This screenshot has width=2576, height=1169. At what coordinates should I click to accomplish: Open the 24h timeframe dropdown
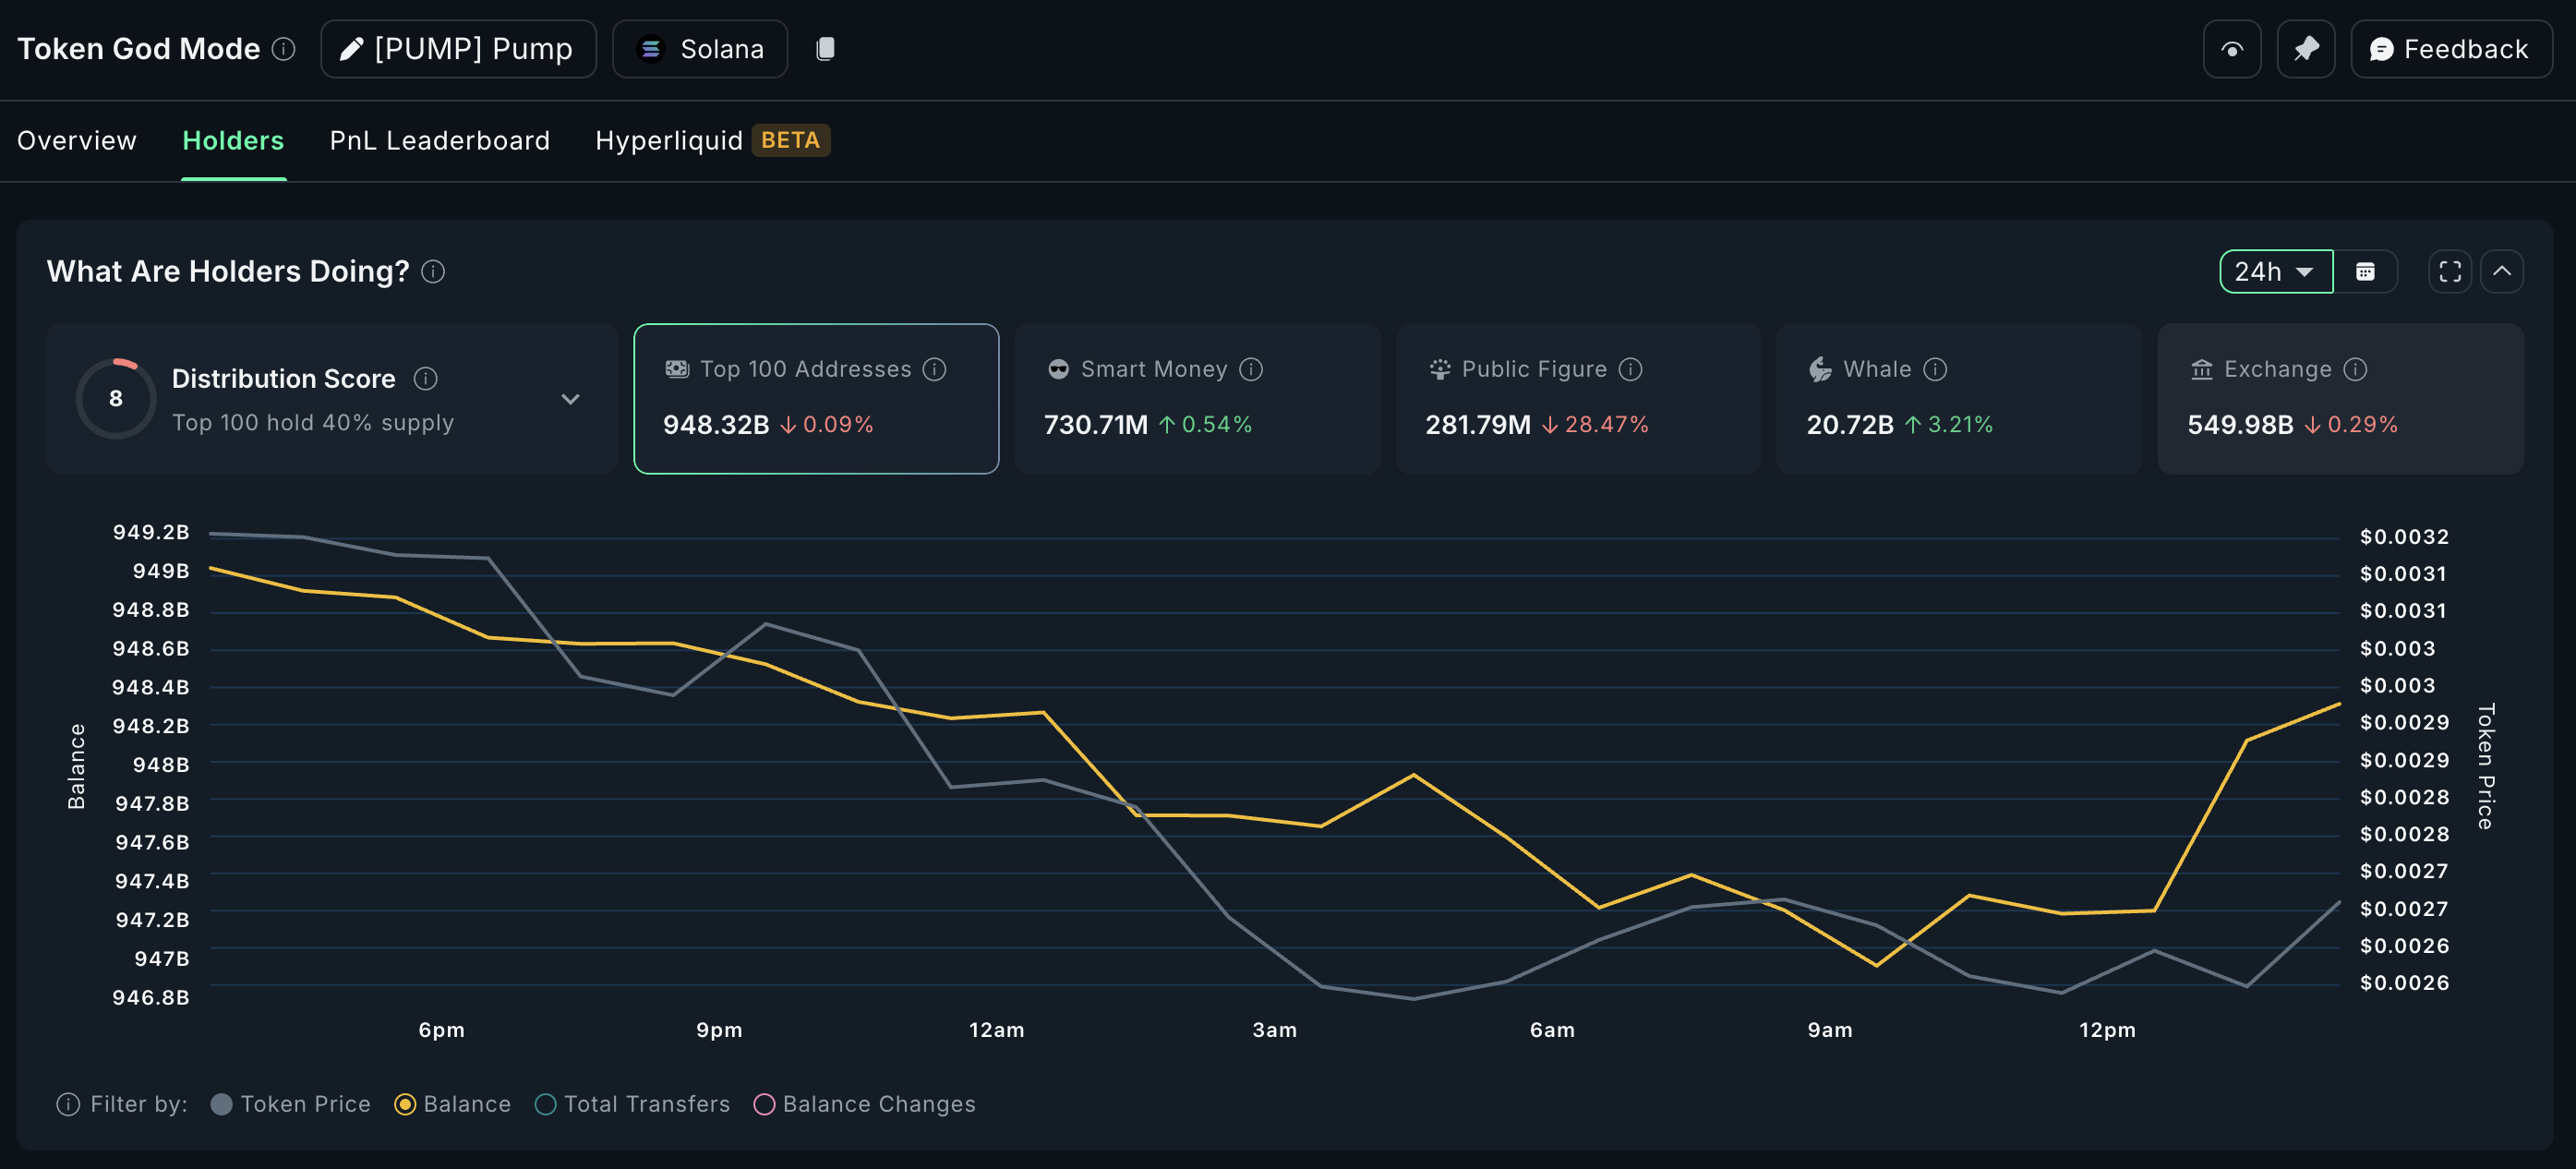tap(2276, 270)
